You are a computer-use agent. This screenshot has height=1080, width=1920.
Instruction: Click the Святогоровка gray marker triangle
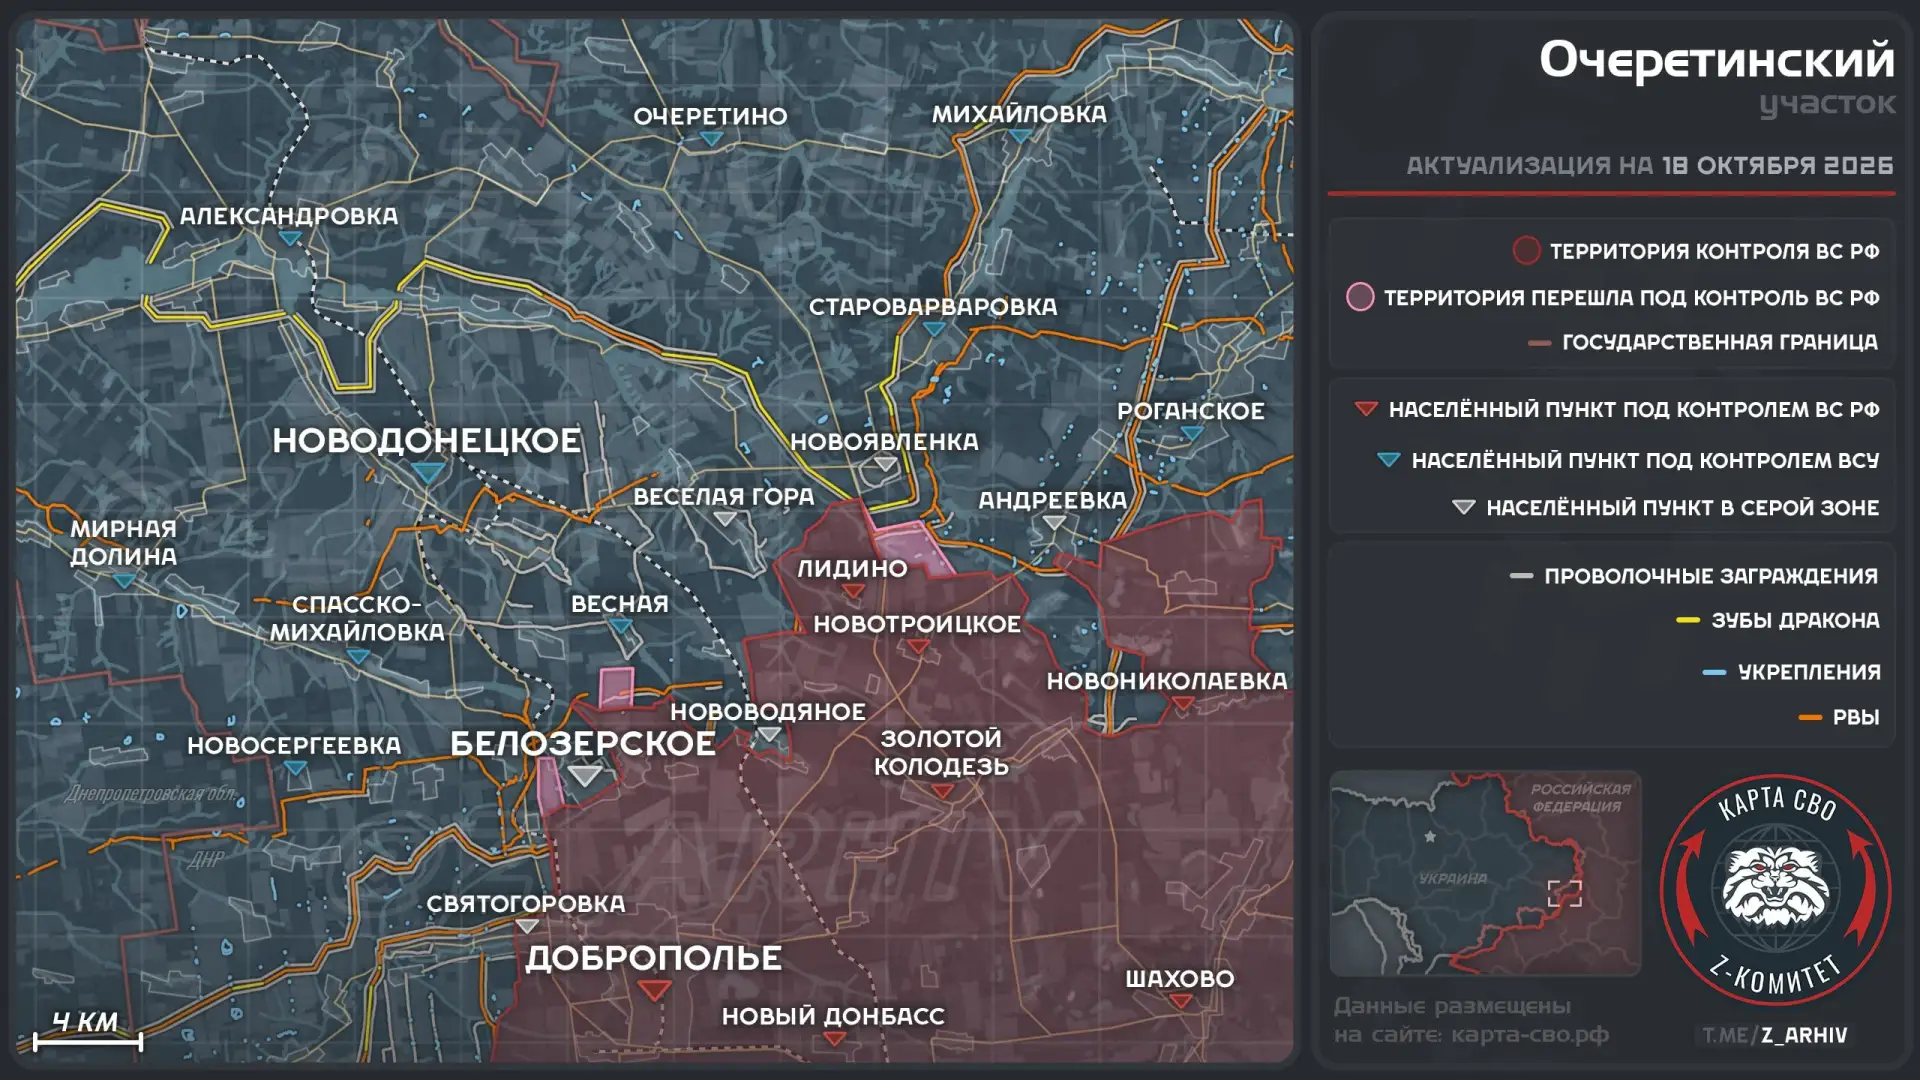527,926
